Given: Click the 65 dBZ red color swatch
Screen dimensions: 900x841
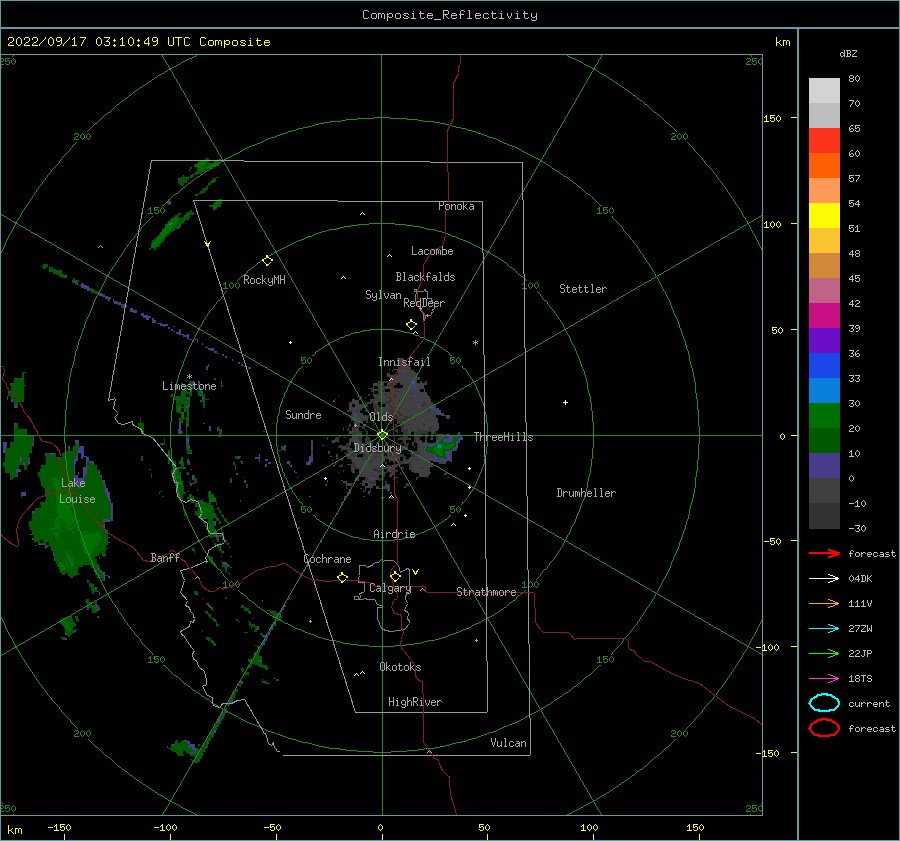Looking at the screenshot, I should [x=824, y=141].
